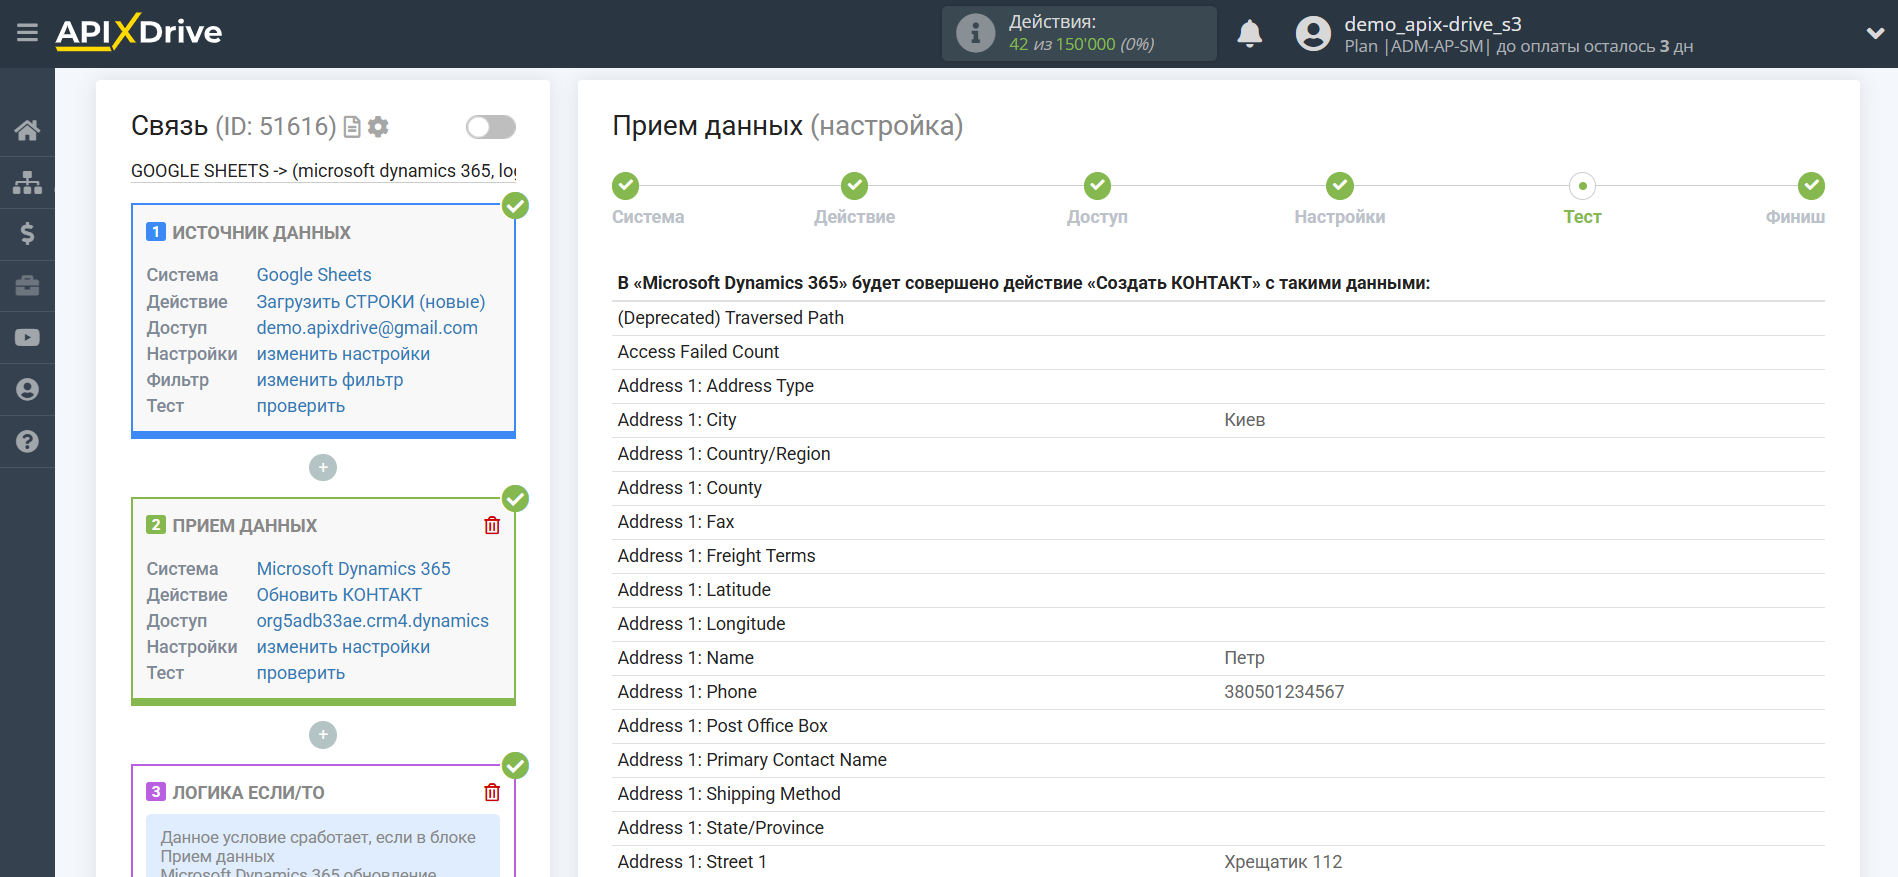Click изменить фильтр link

[x=330, y=379]
